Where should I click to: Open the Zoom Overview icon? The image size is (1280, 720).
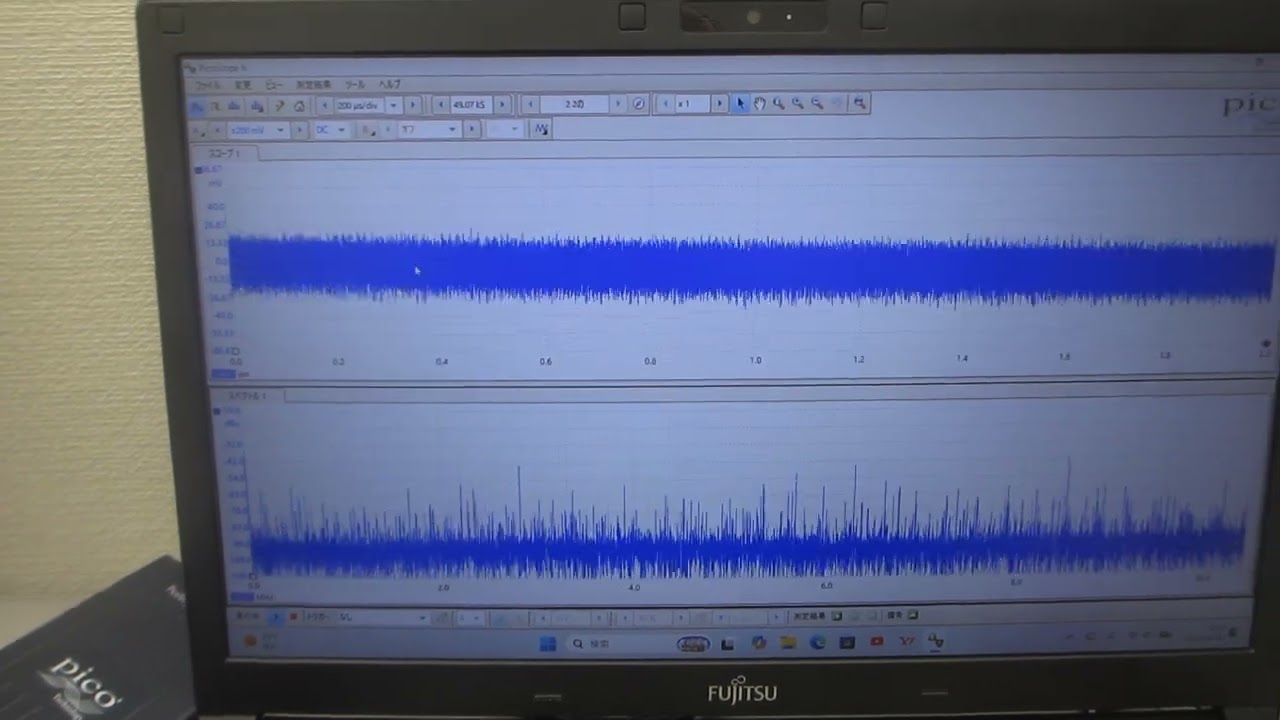coord(859,104)
